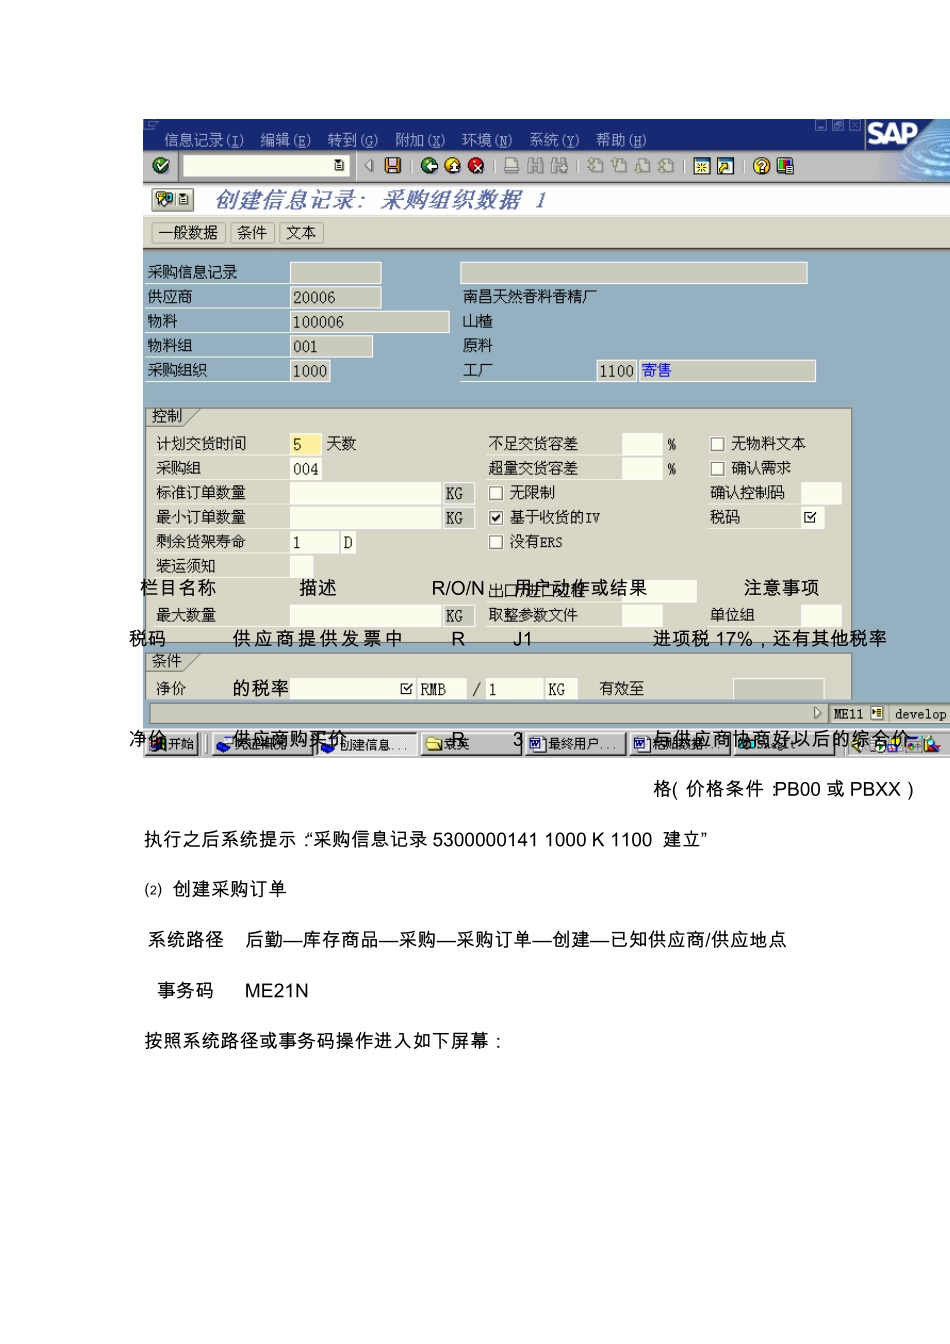Image resolution: width=950 pixels, height=1344 pixels.
Task: Open the 系统(Y) menu
Action: pos(554,140)
